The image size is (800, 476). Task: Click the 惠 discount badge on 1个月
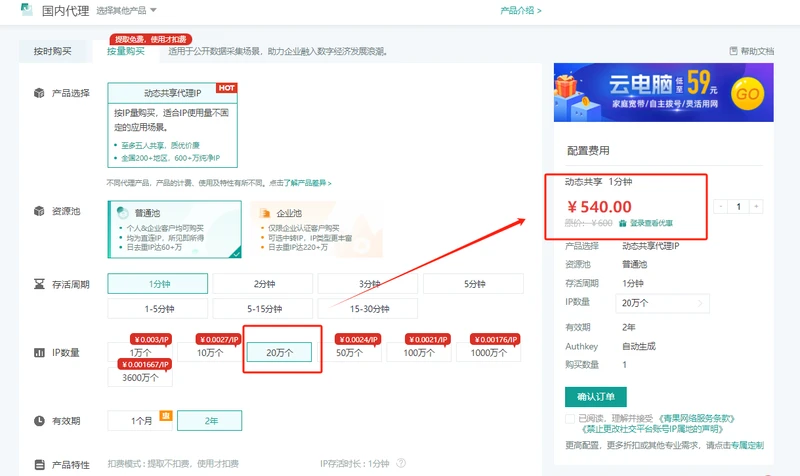pos(166,416)
